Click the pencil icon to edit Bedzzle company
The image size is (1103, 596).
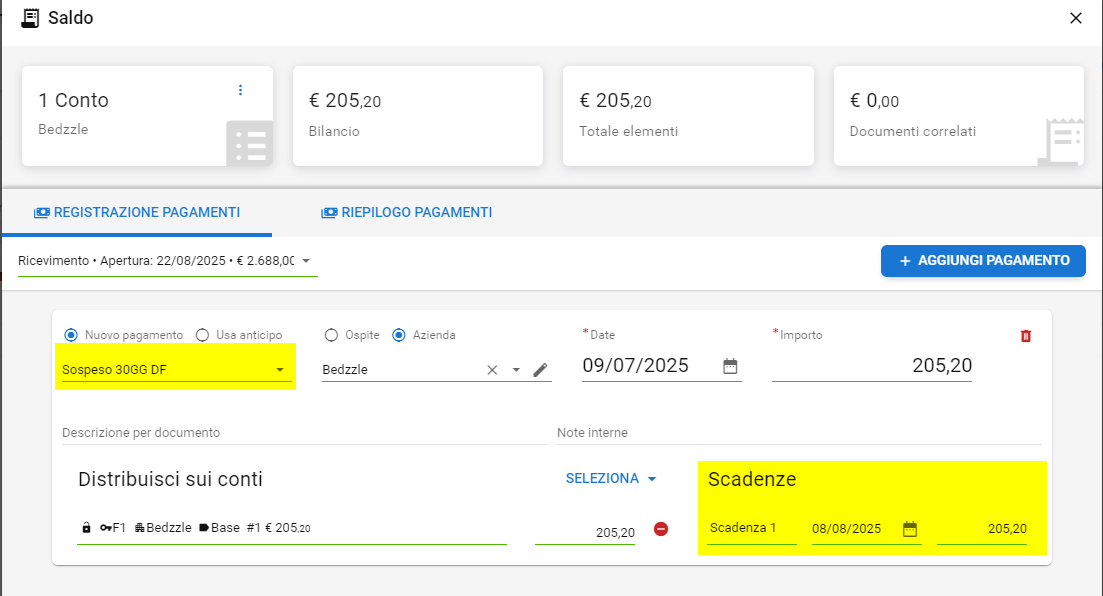[x=540, y=370]
